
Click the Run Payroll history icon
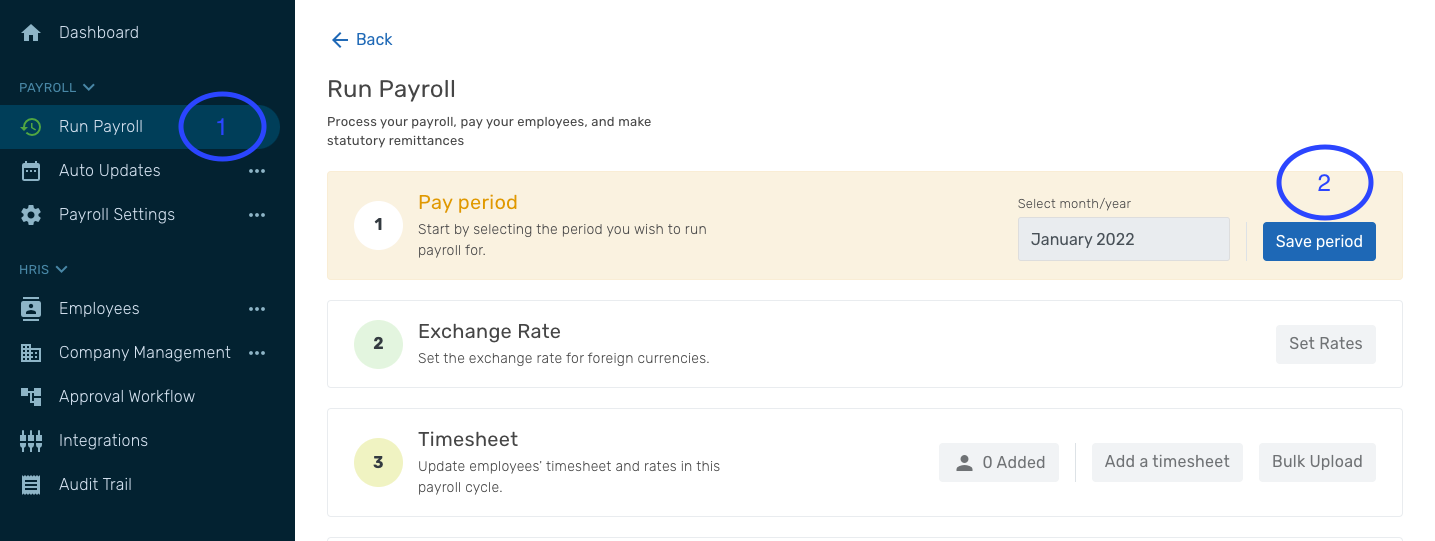[x=31, y=127]
